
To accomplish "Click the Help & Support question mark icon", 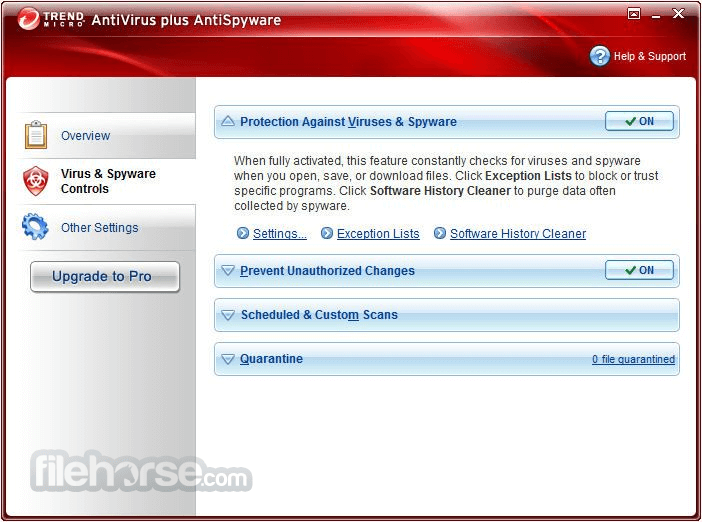I will click(x=599, y=56).
